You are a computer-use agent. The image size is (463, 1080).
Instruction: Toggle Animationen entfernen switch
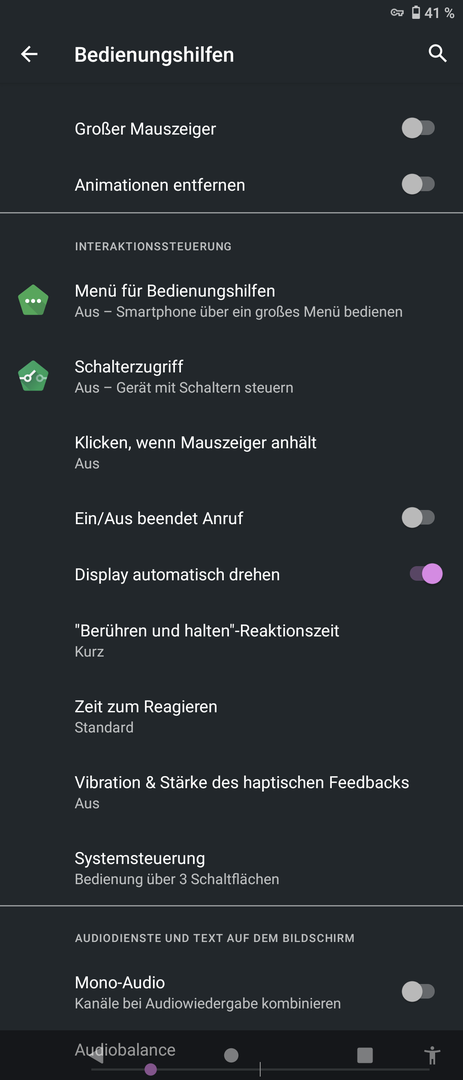tap(418, 185)
